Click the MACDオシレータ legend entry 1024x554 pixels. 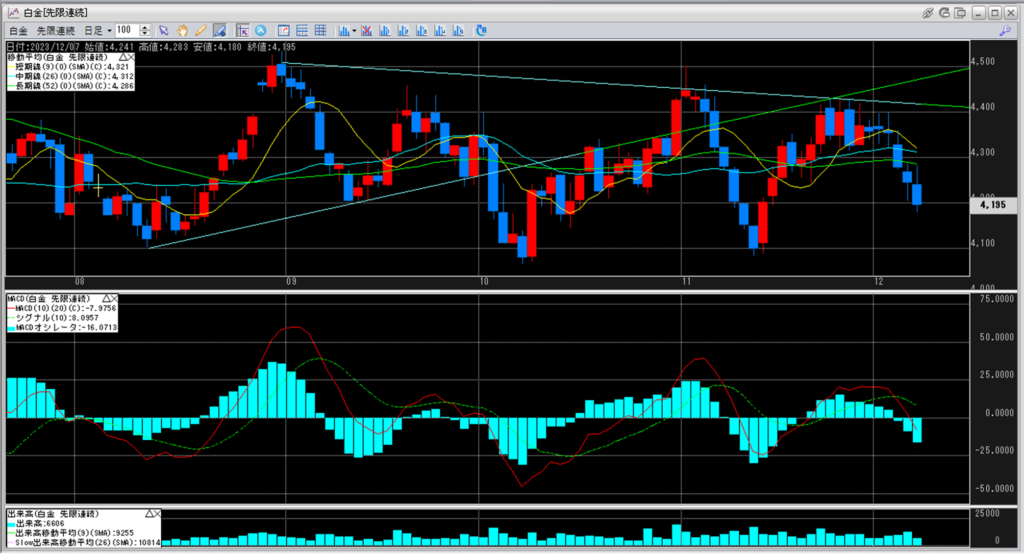click(x=63, y=328)
